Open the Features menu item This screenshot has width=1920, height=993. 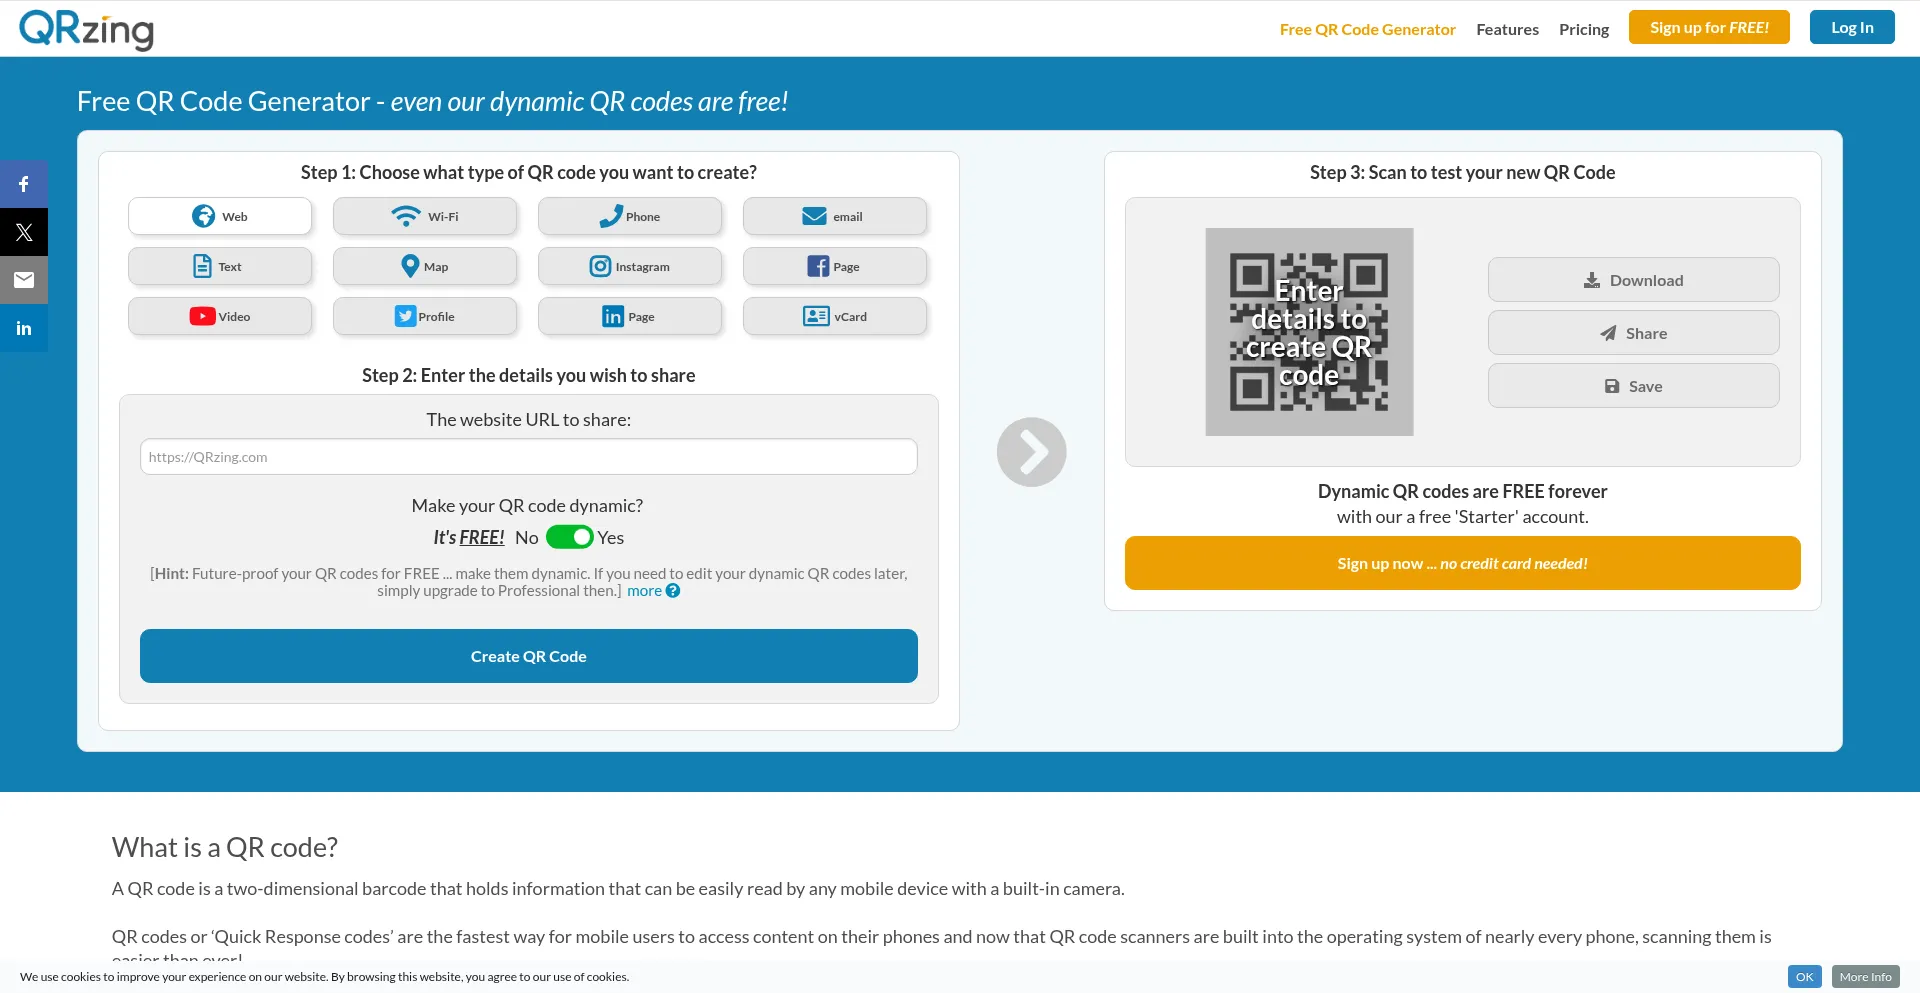pyautogui.click(x=1507, y=29)
